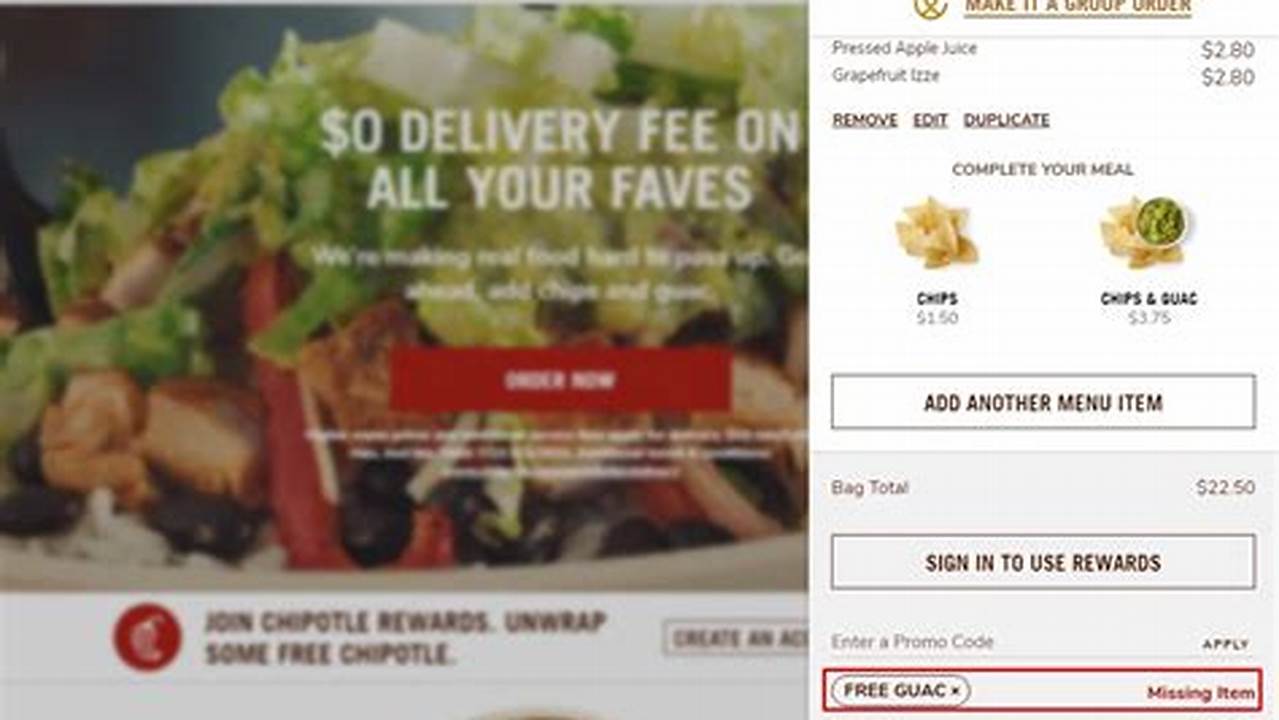Apply the entered promo code

pyautogui.click(x=1225, y=645)
